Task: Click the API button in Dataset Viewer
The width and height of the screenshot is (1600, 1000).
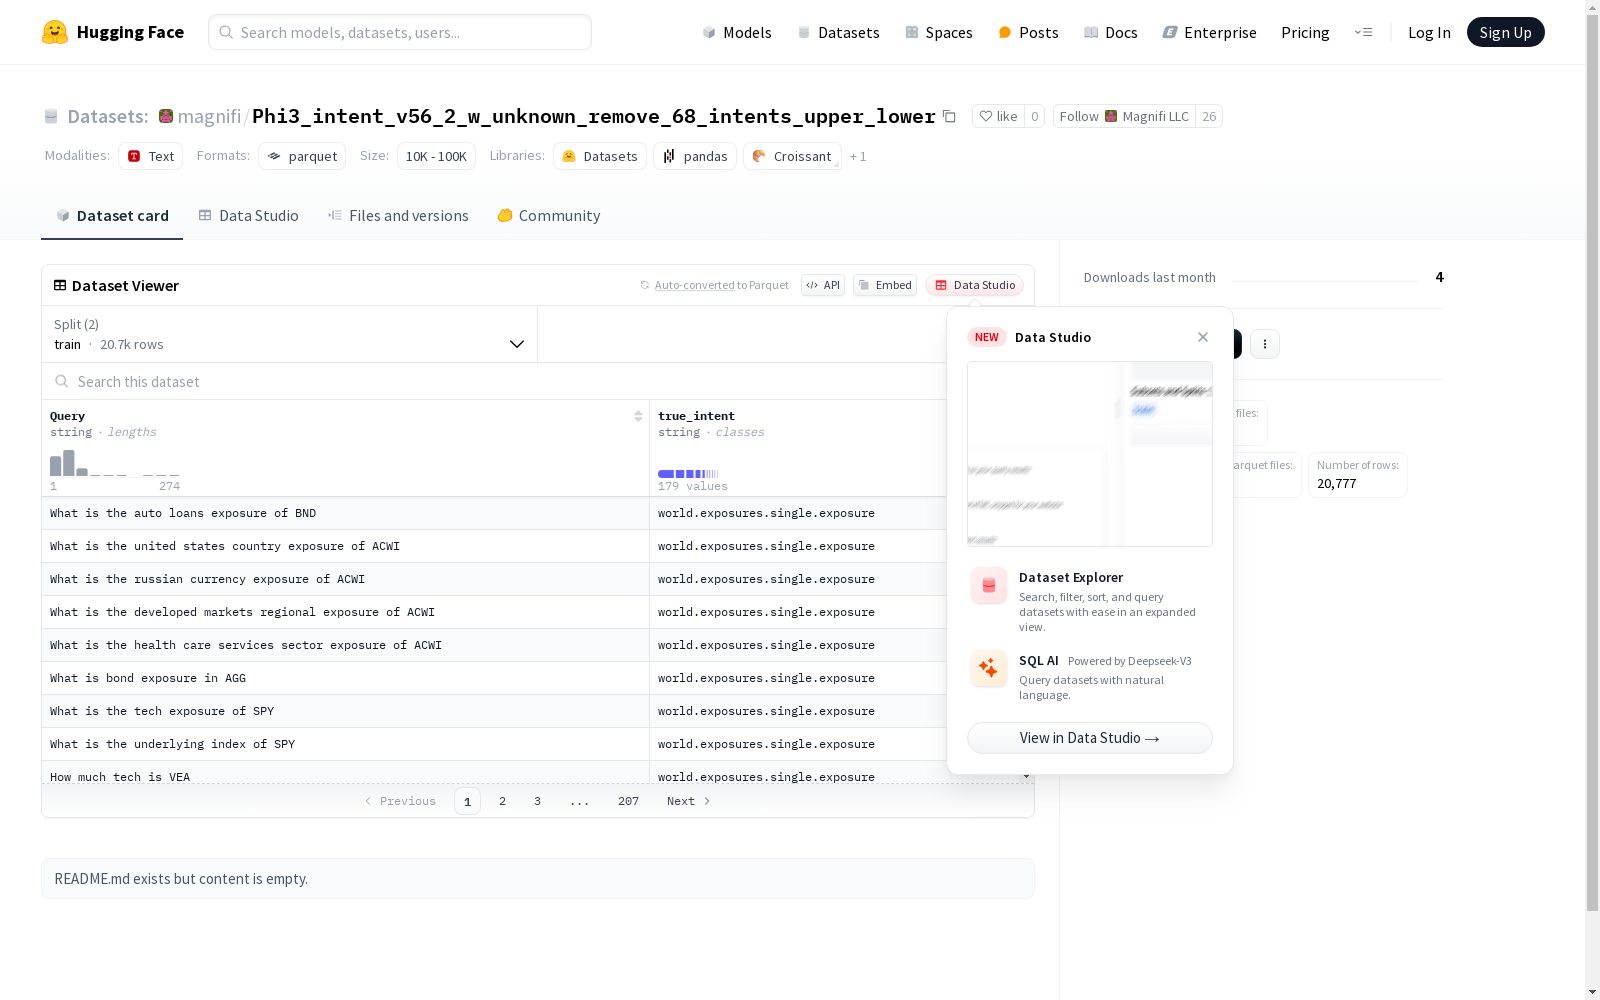Action: pyautogui.click(x=823, y=285)
